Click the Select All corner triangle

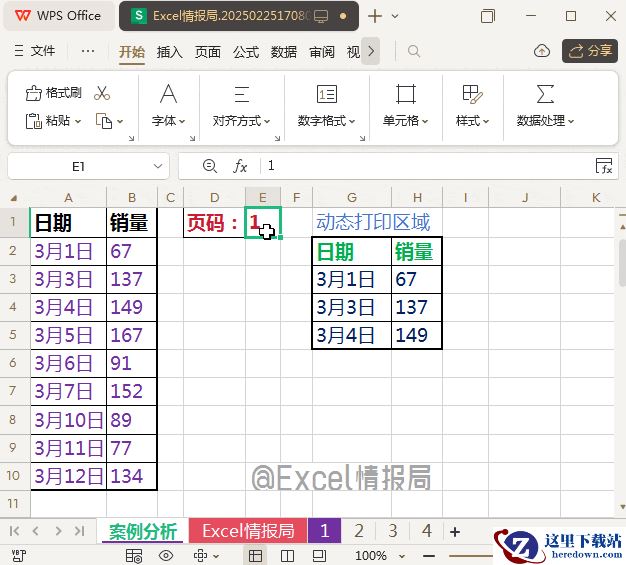pyautogui.click(x=14, y=198)
